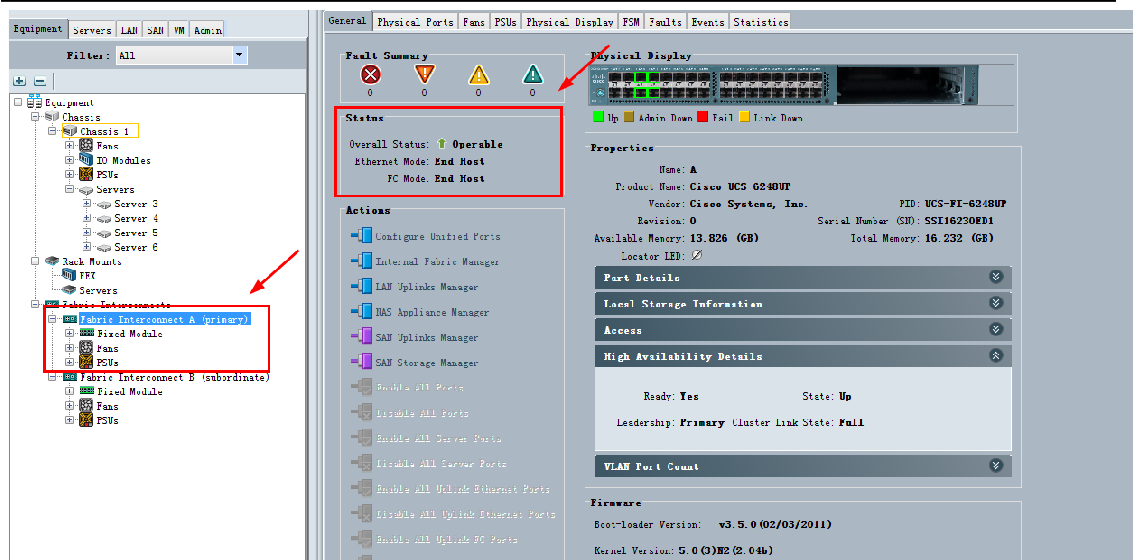Switch to the Admin navigation tab

[207, 30]
